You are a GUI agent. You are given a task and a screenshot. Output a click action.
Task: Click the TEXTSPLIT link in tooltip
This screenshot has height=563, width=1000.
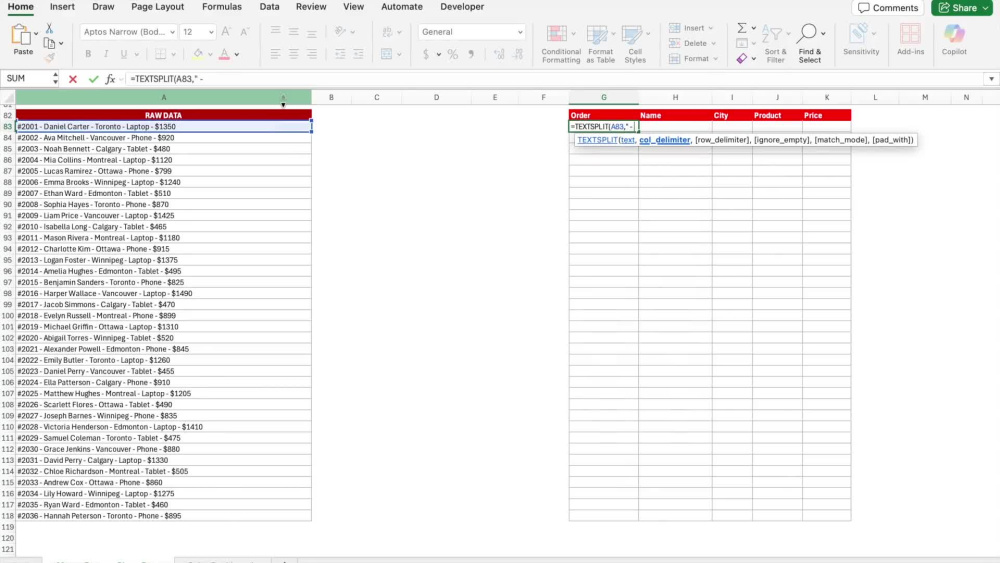[597, 140]
